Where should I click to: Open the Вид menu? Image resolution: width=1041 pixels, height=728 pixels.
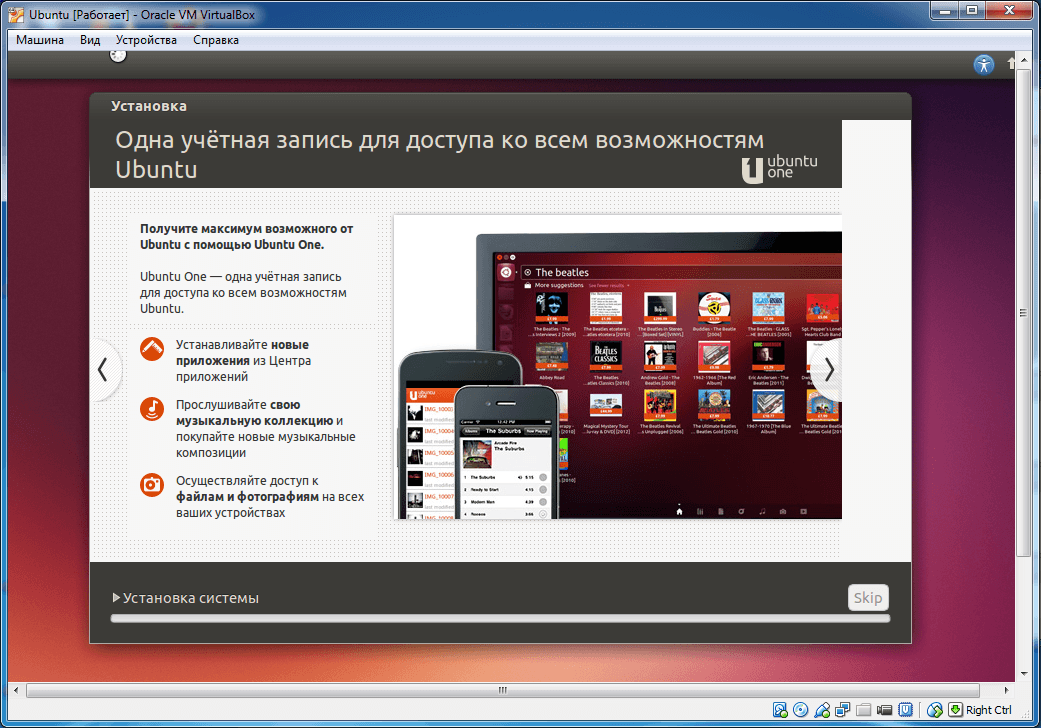click(90, 40)
